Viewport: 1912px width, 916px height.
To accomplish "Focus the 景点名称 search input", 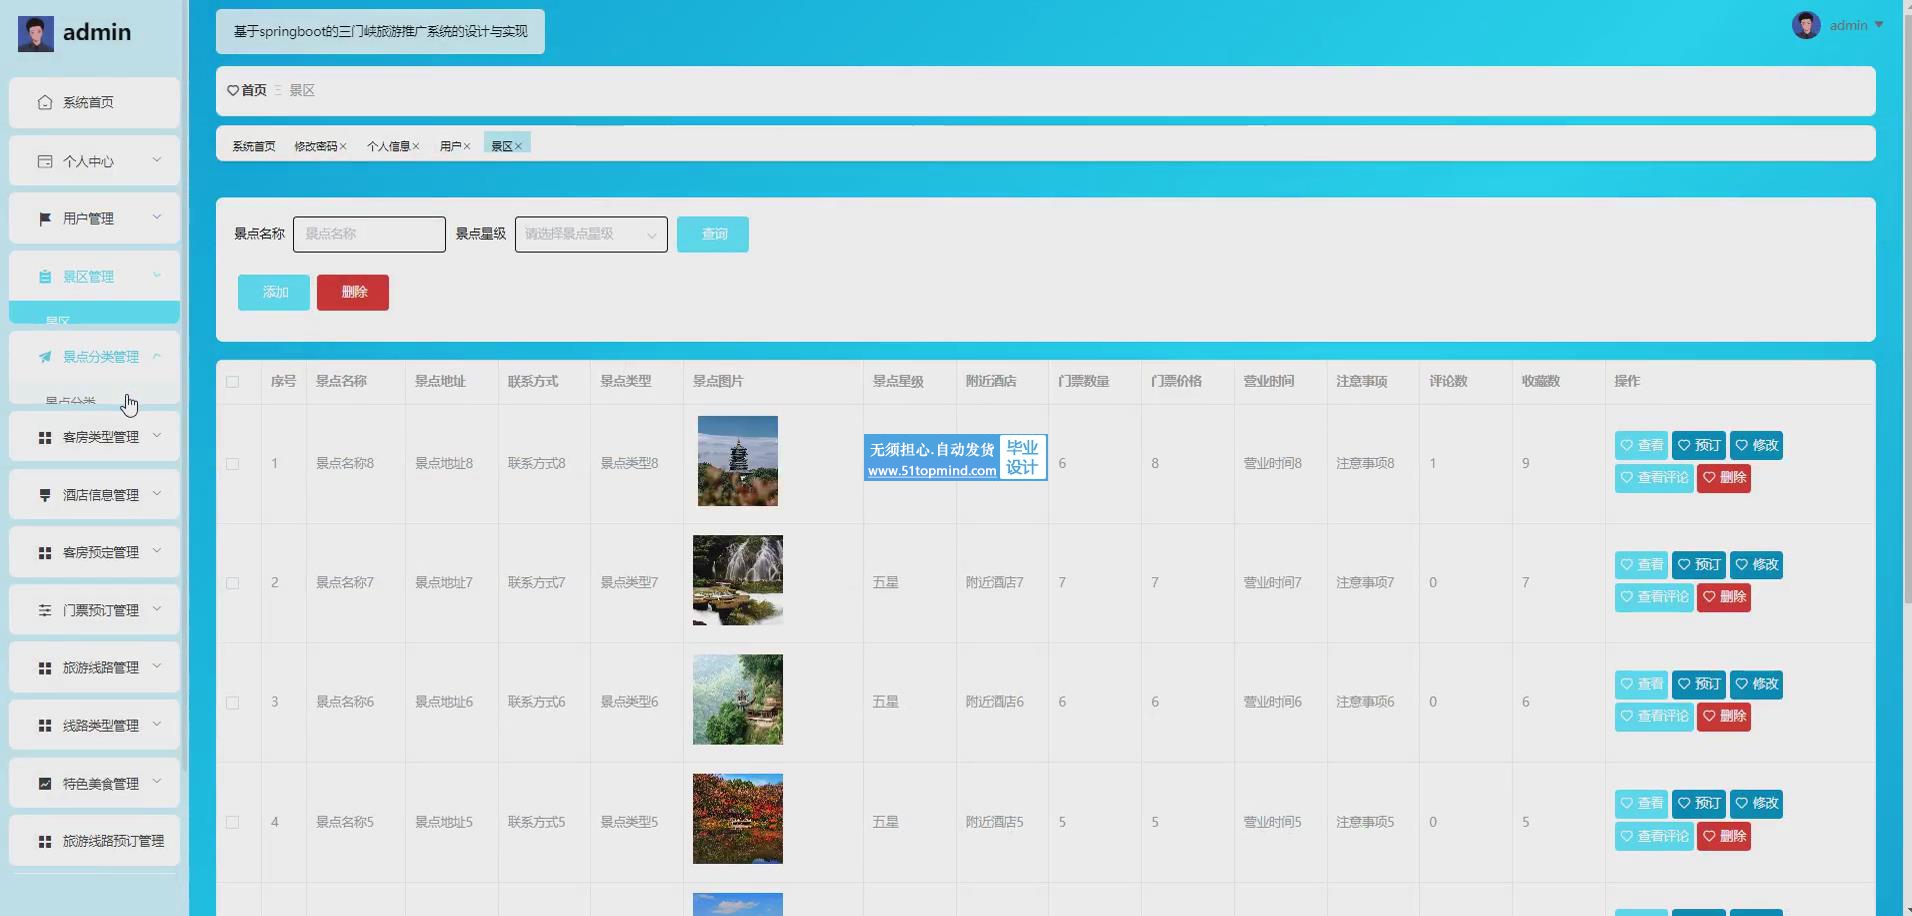I will (369, 234).
